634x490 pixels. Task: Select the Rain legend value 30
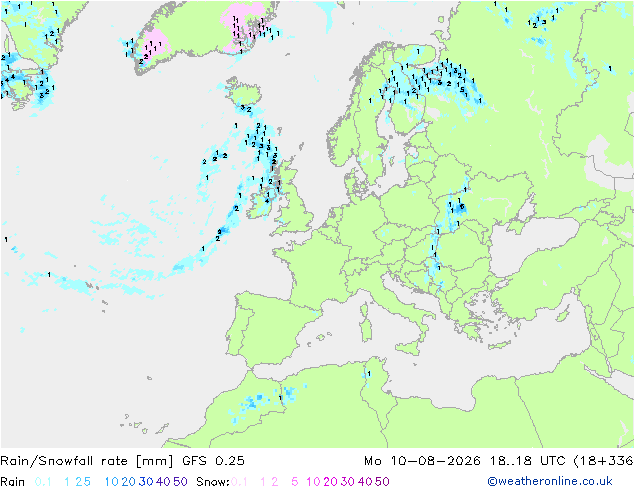tap(146, 482)
